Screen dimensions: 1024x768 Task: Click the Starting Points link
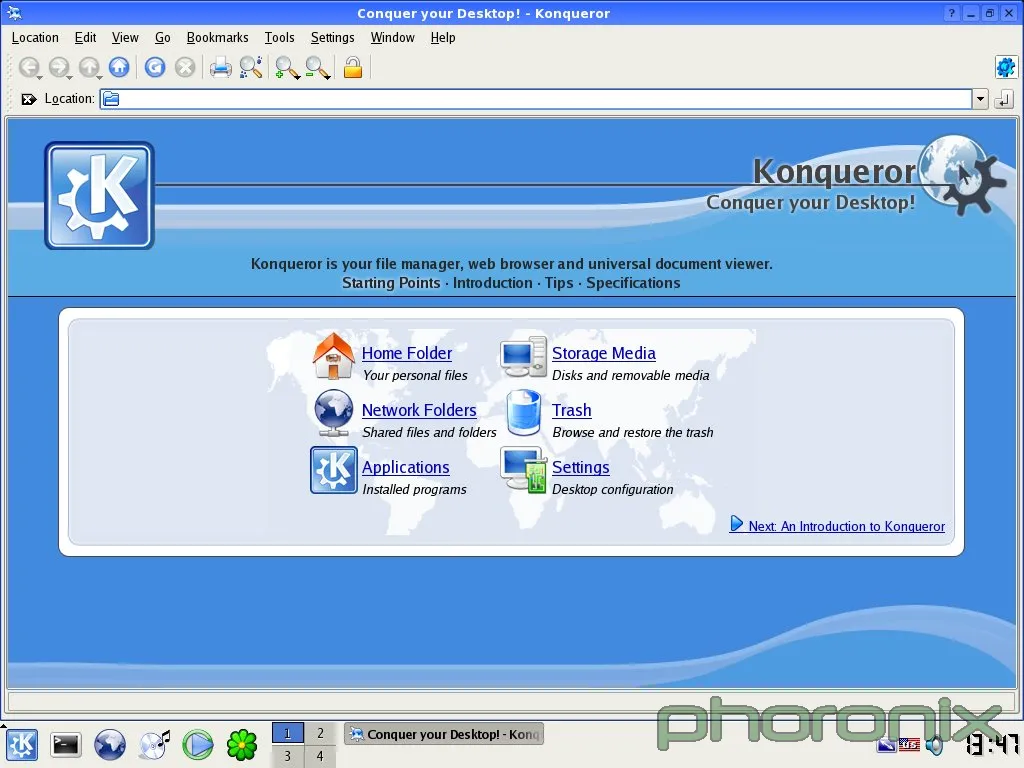coord(391,283)
